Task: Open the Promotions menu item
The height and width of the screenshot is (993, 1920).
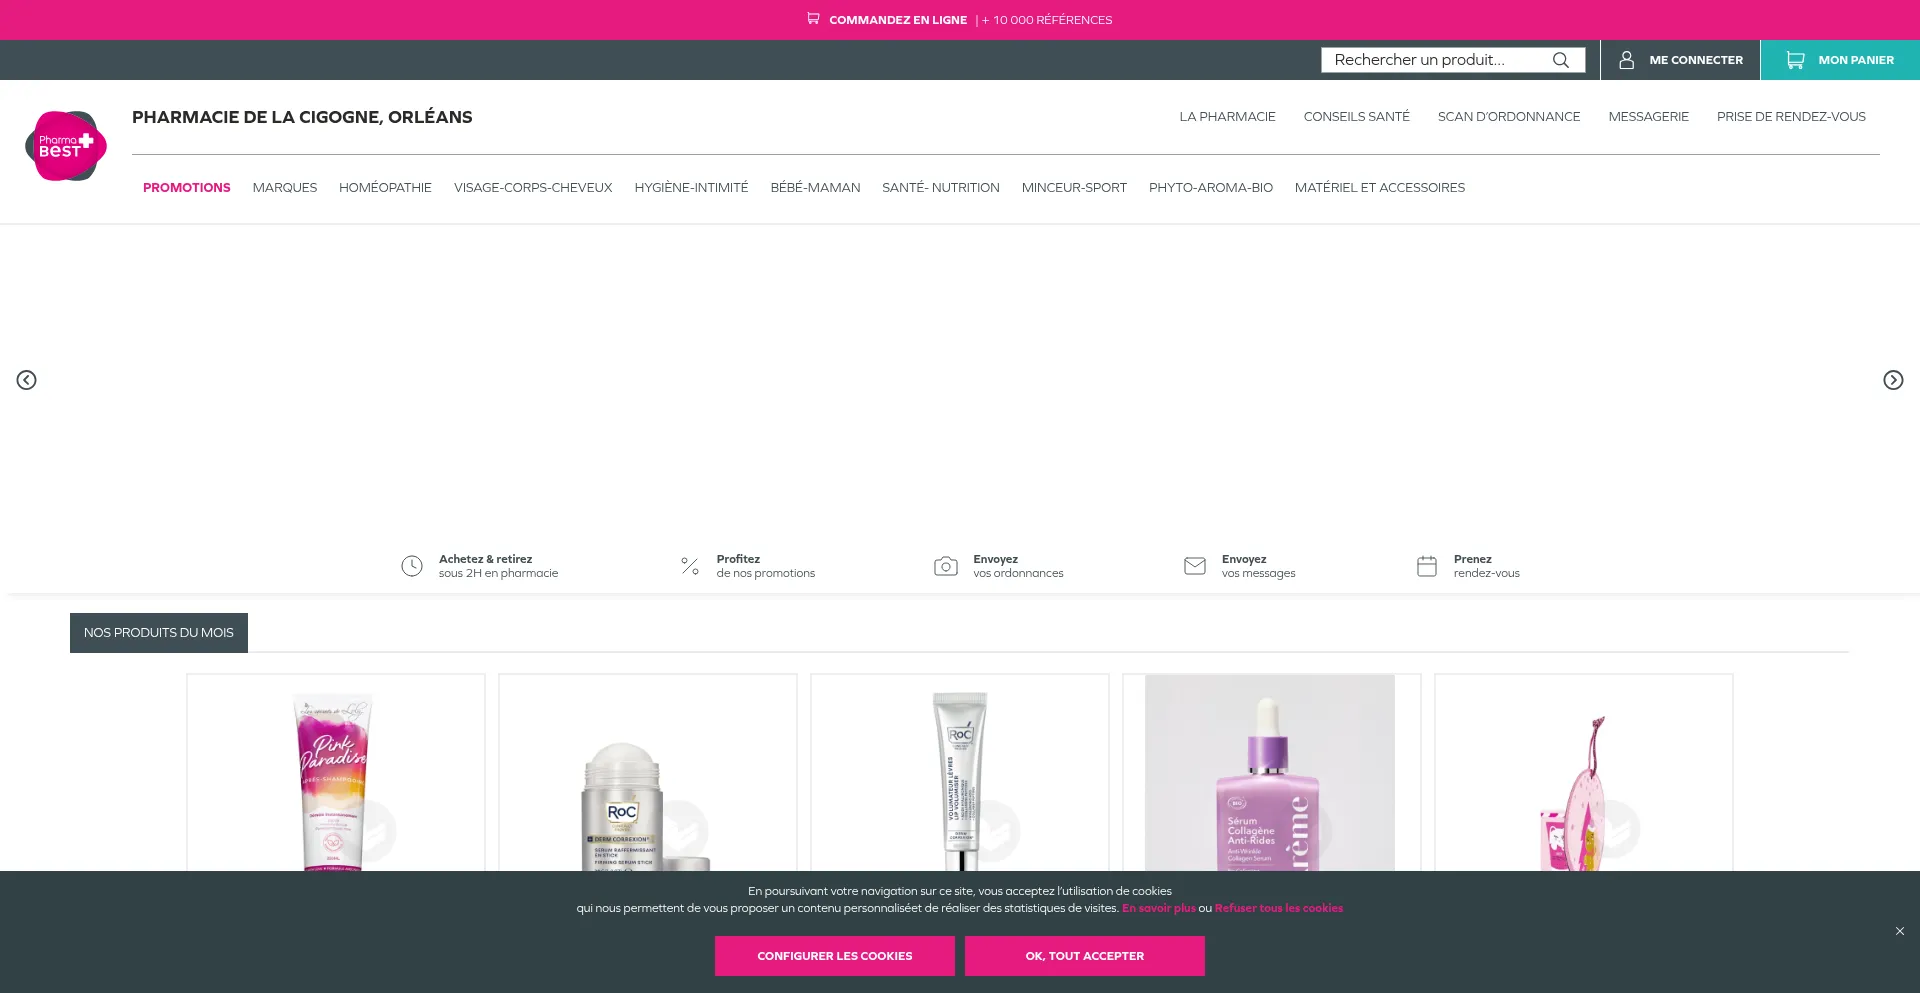Action: coord(186,188)
